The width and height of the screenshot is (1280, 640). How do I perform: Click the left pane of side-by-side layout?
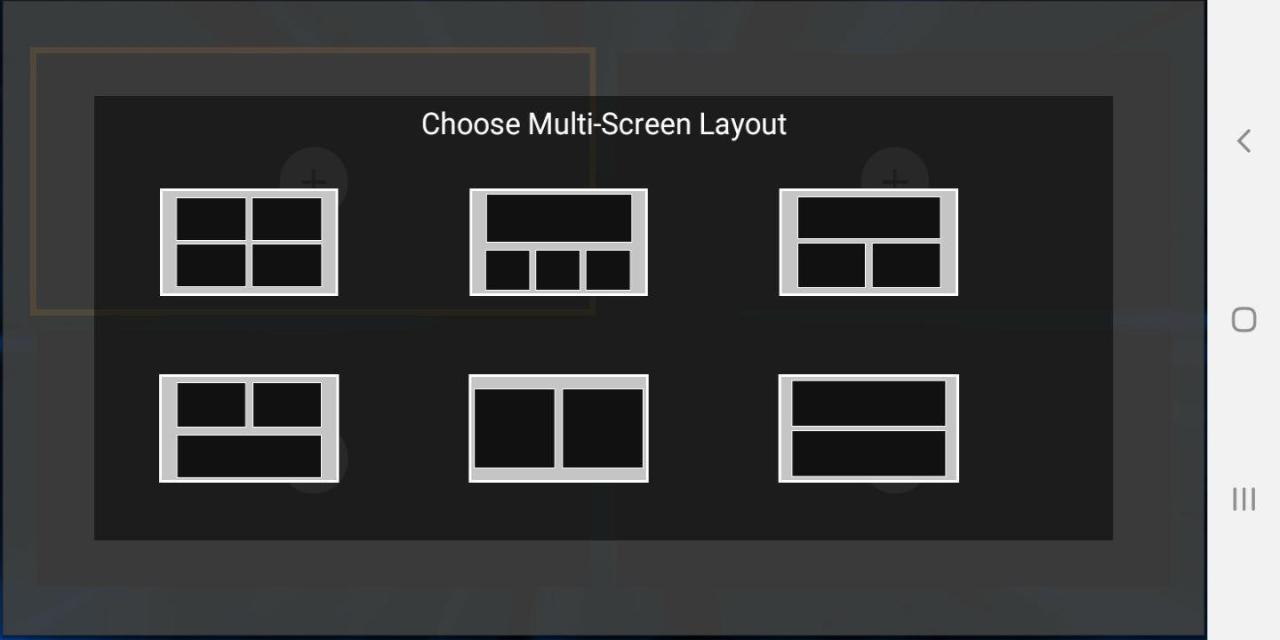514,428
